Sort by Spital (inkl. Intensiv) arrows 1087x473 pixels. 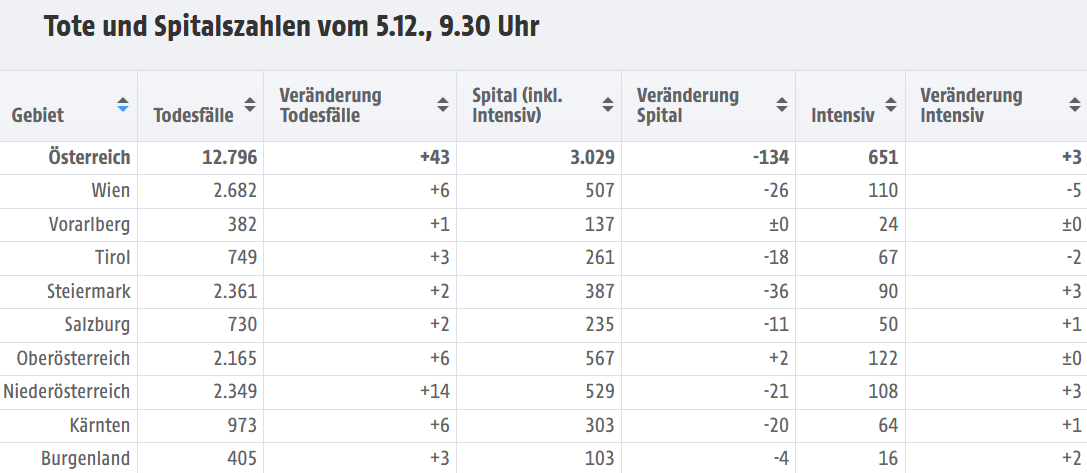pos(608,105)
